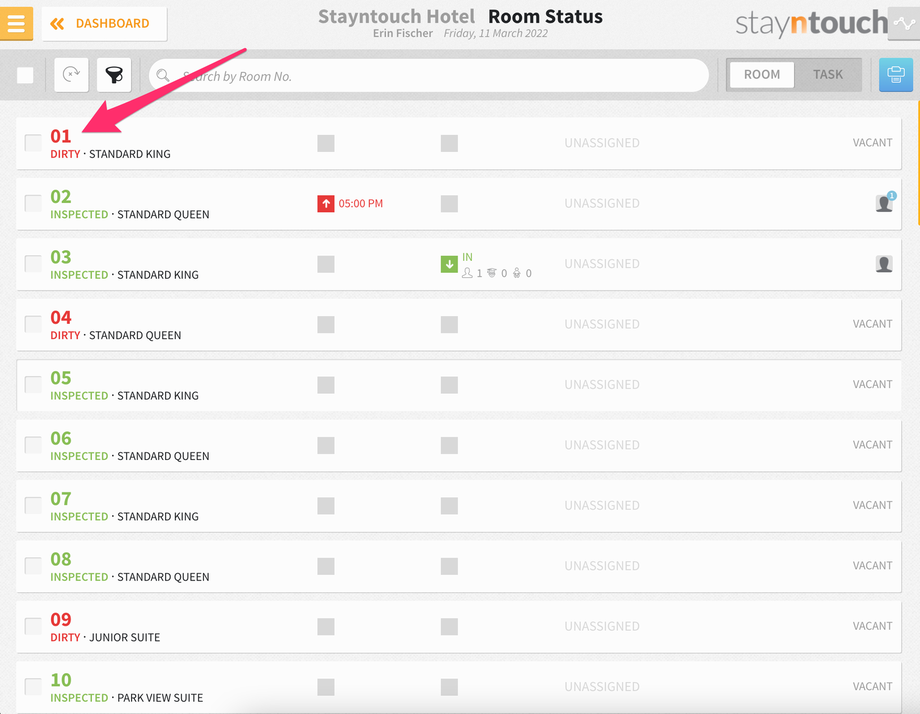The width and height of the screenshot is (920, 714).
Task: Select checkbox for room 09
Action: [33, 626]
